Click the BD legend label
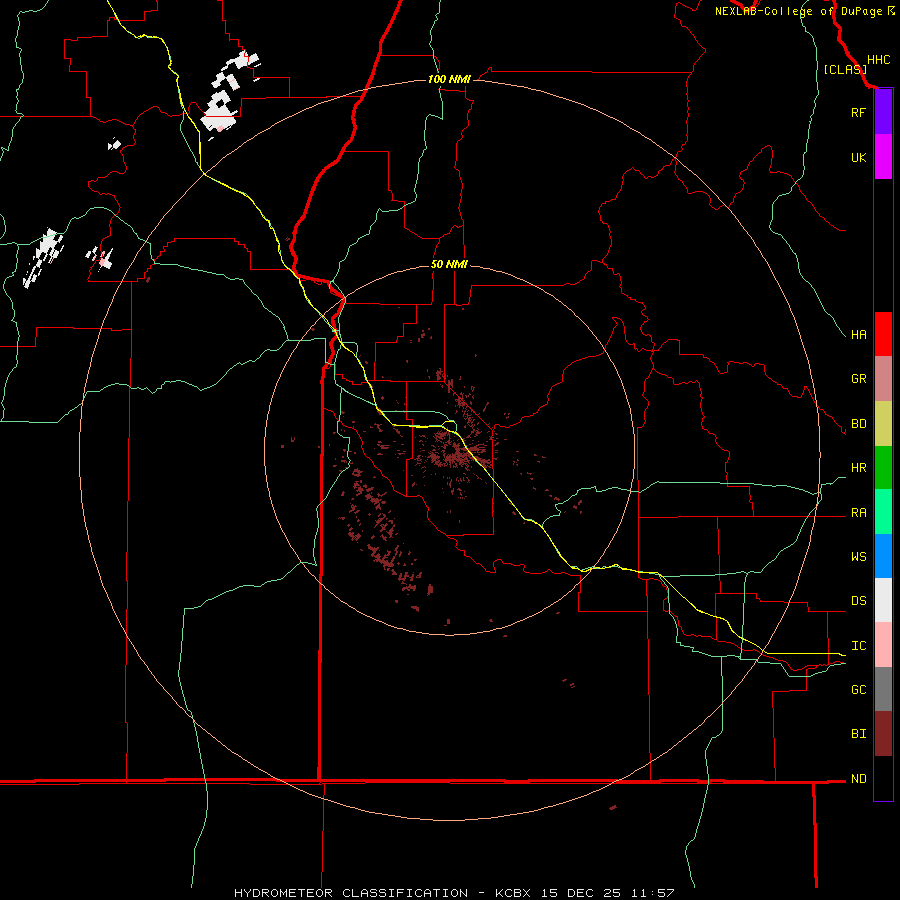 (x=858, y=424)
